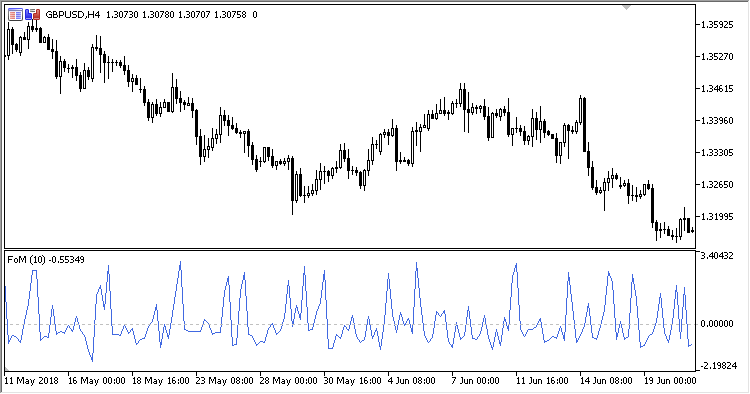
Task: Click the 0.00000 indicator scale label
Action: (x=717, y=324)
